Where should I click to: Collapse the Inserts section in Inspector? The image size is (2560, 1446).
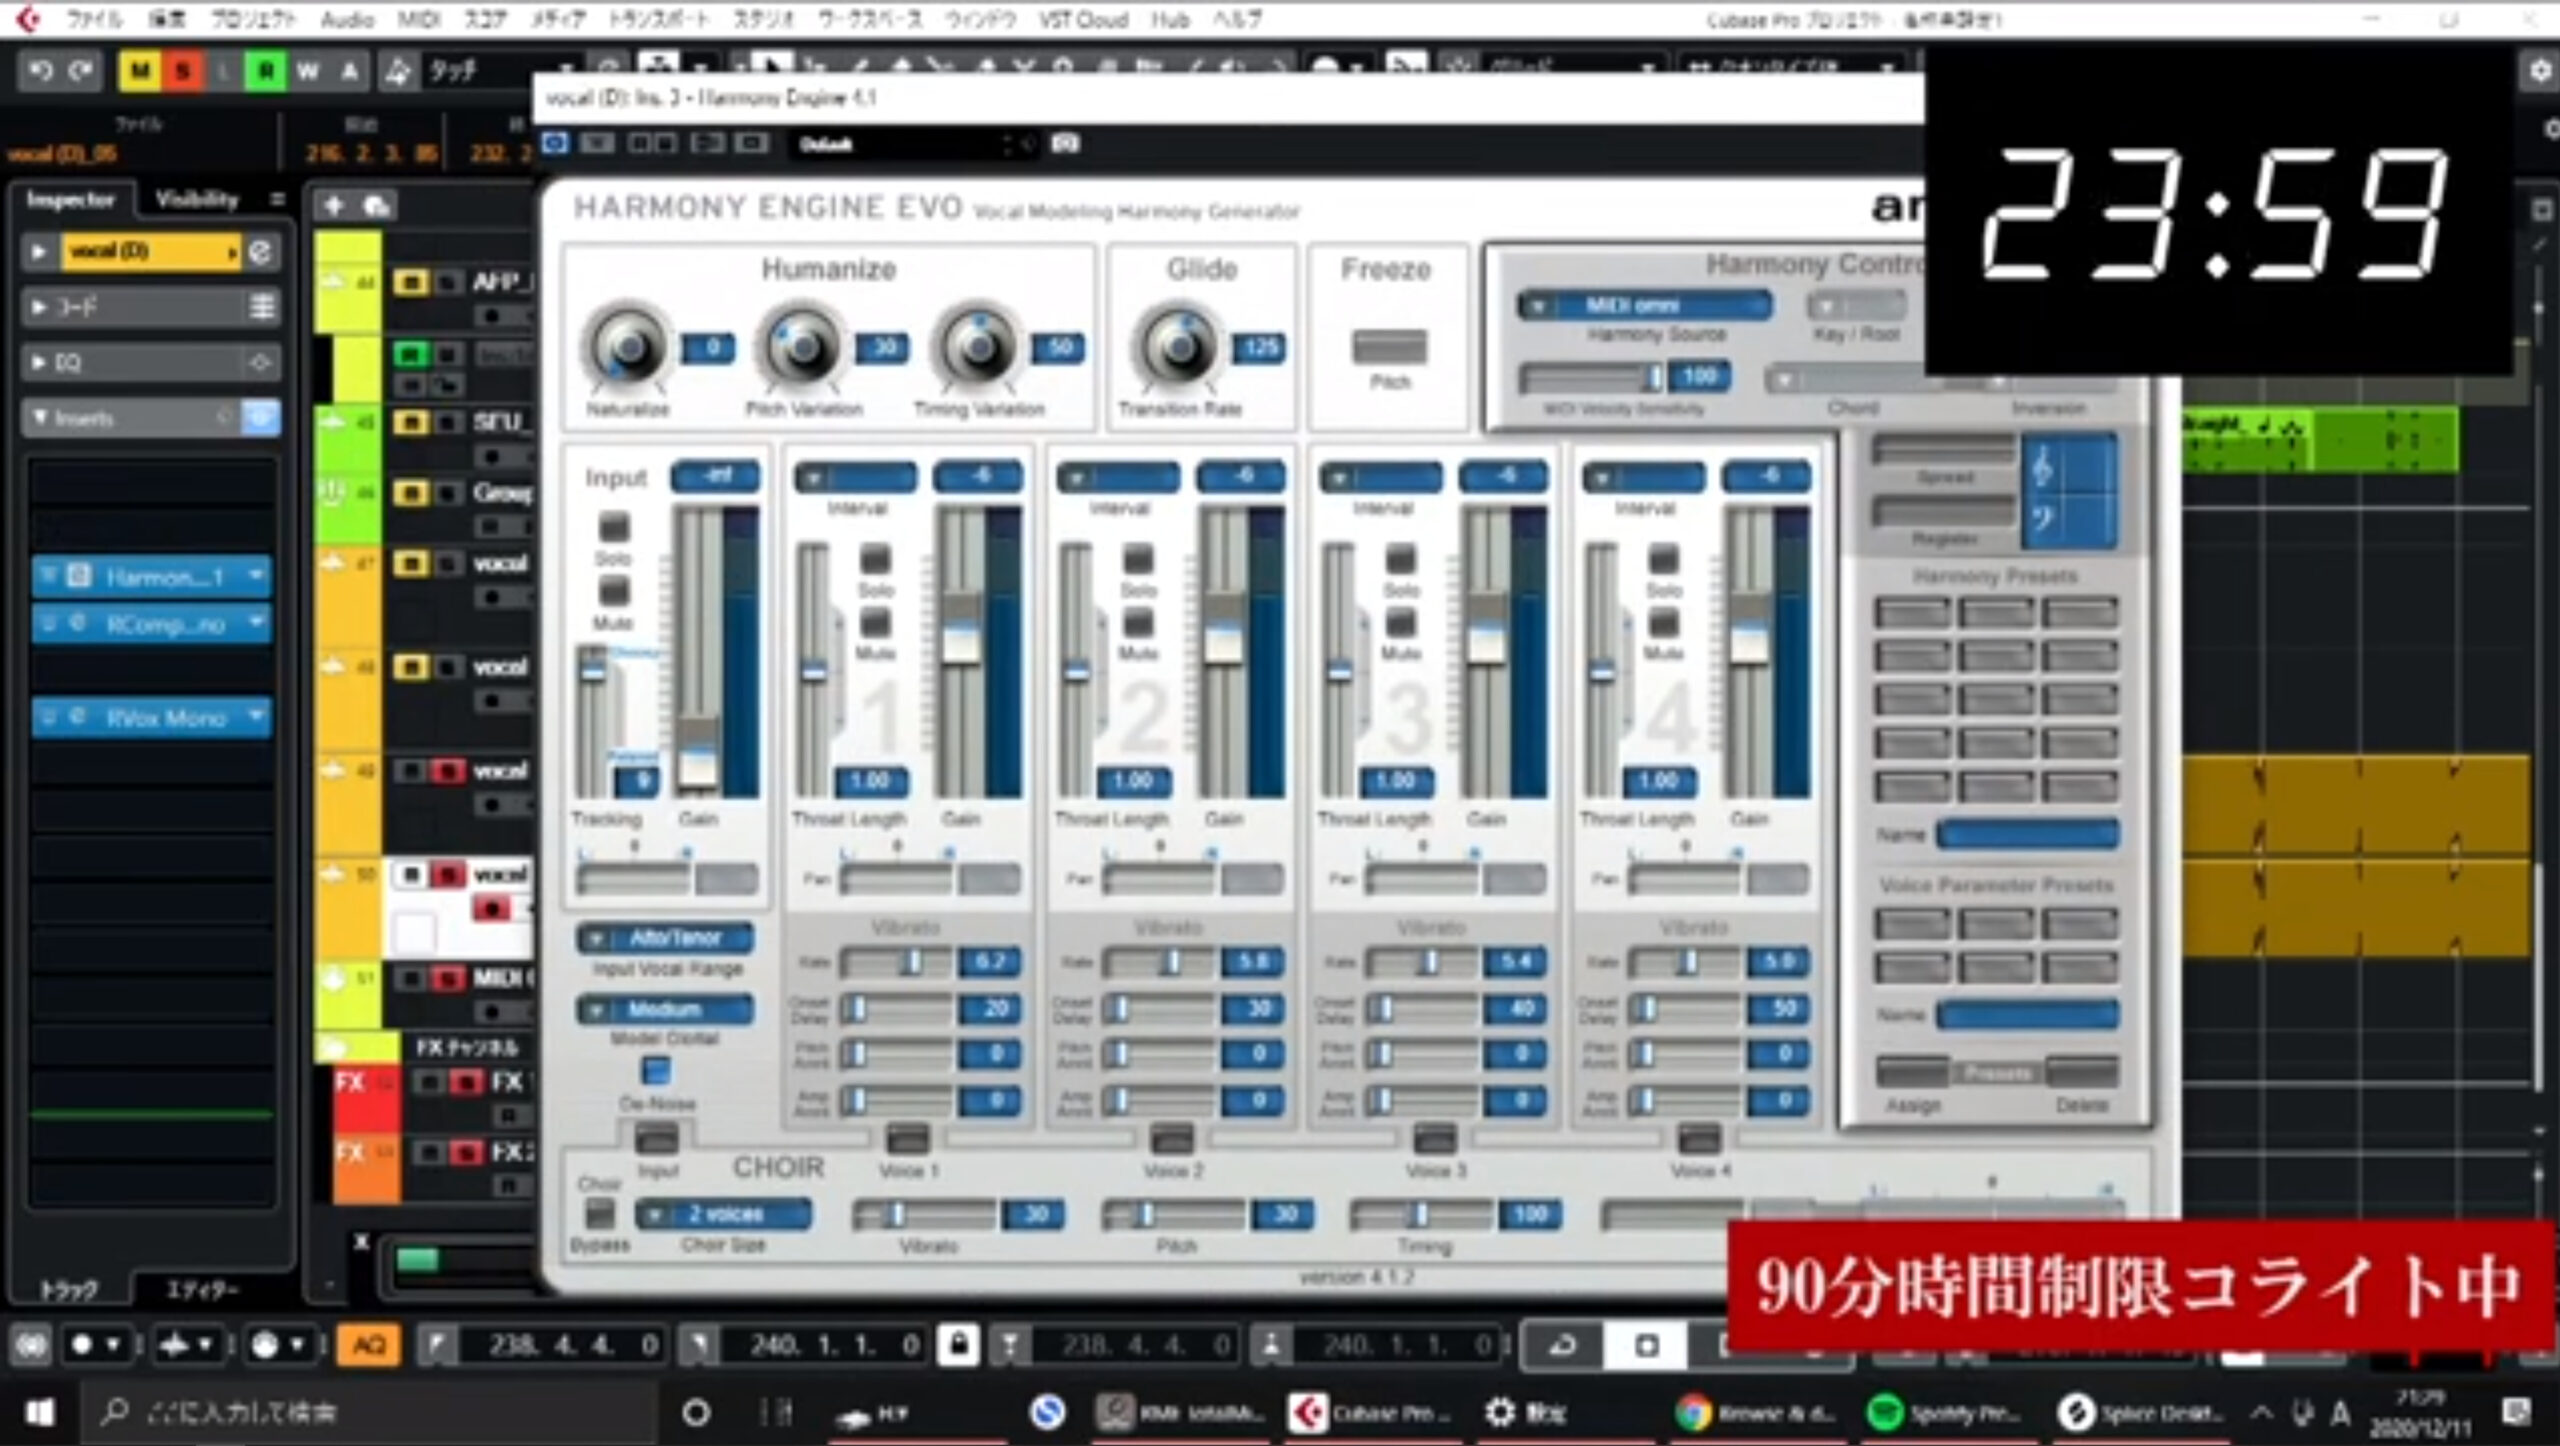[40, 418]
